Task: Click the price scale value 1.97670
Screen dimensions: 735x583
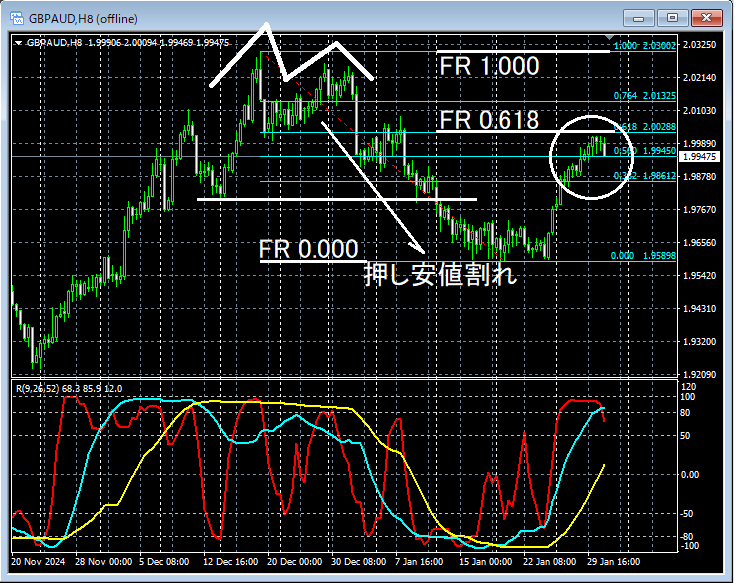Action: point(699,209)
